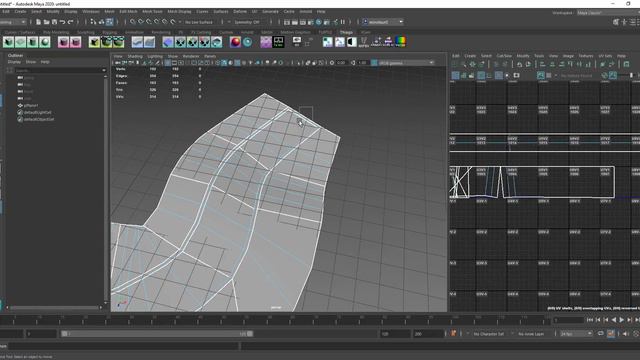Toggle the color management button in viewport
Viewport: 640px width, 360px height.
pos(374,63)
